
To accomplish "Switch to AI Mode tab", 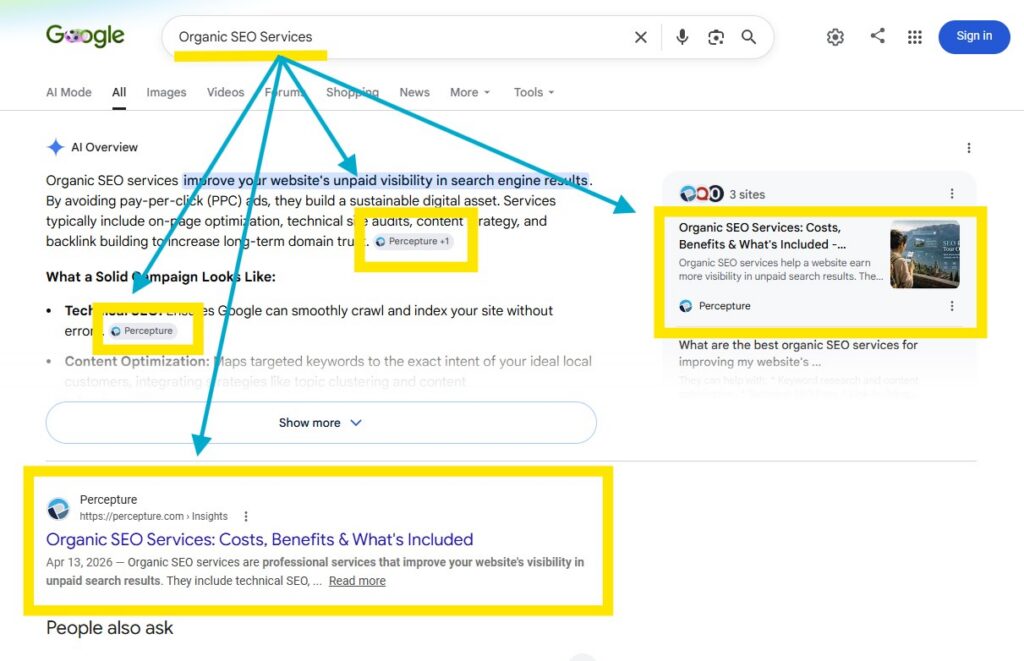I will pyautogui.click(x=69, y=93).
